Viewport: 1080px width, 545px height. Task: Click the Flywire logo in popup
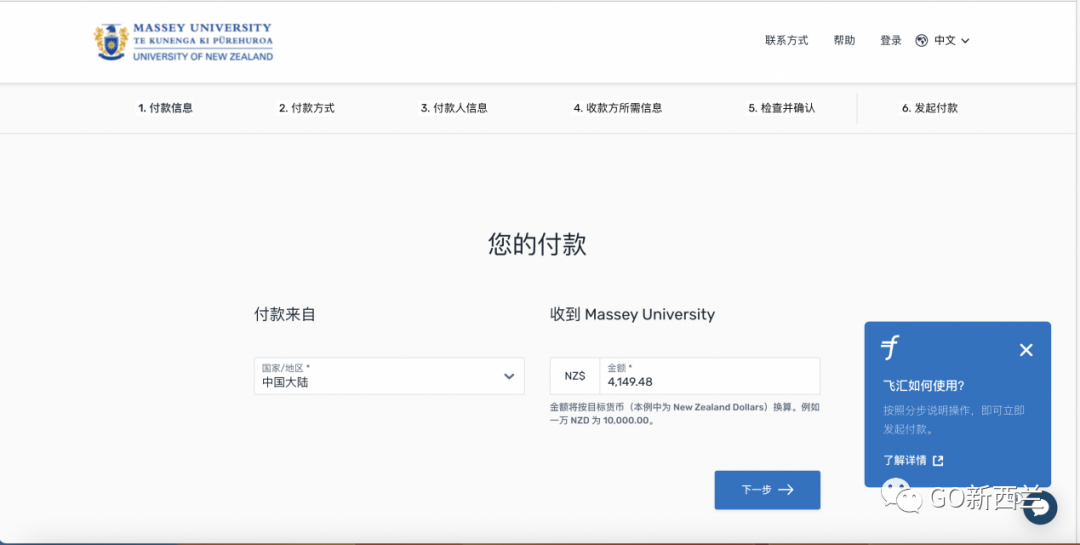coord(891,348)
